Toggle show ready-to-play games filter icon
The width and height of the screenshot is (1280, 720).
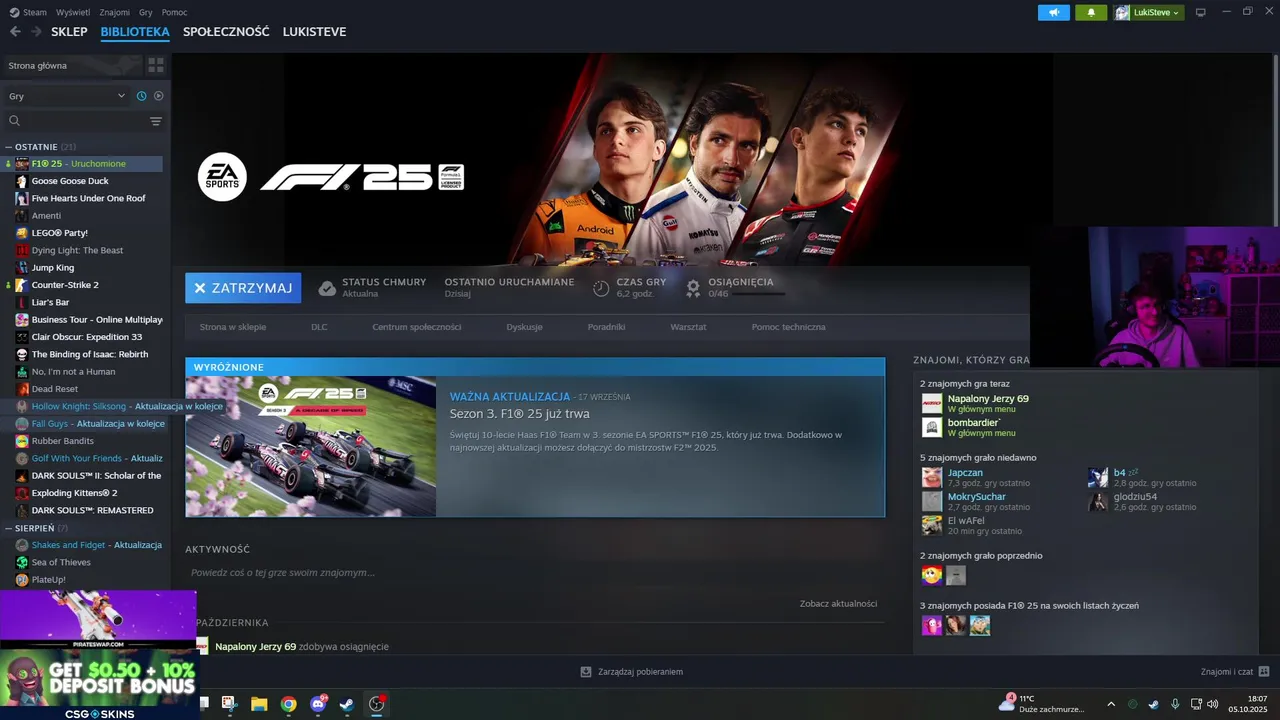pos(158,96)
